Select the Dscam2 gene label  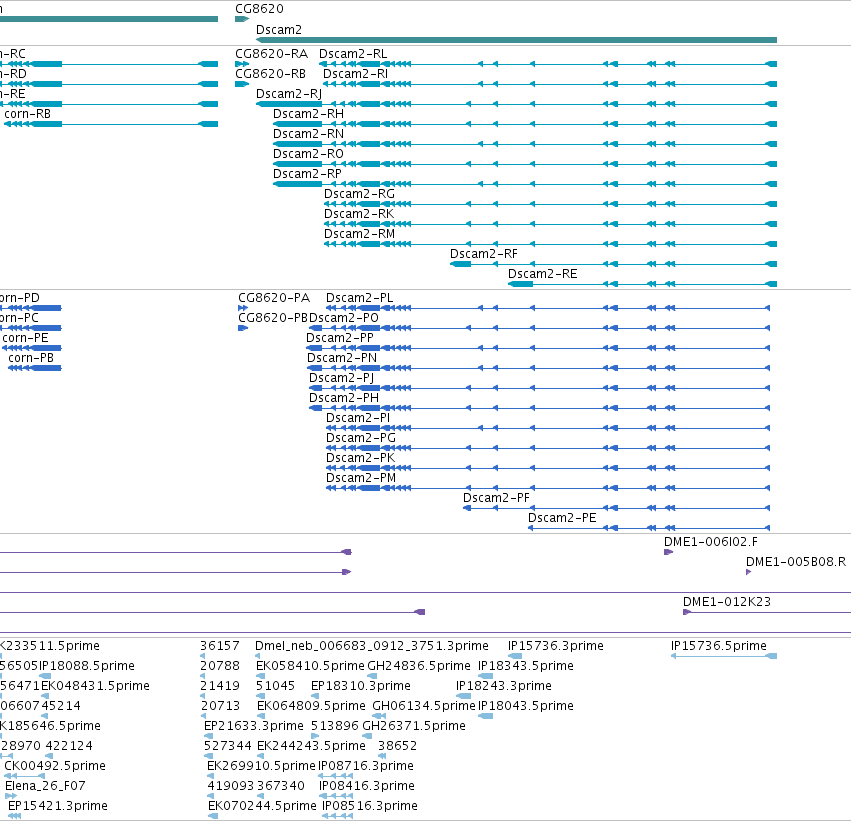pos(278,30)
